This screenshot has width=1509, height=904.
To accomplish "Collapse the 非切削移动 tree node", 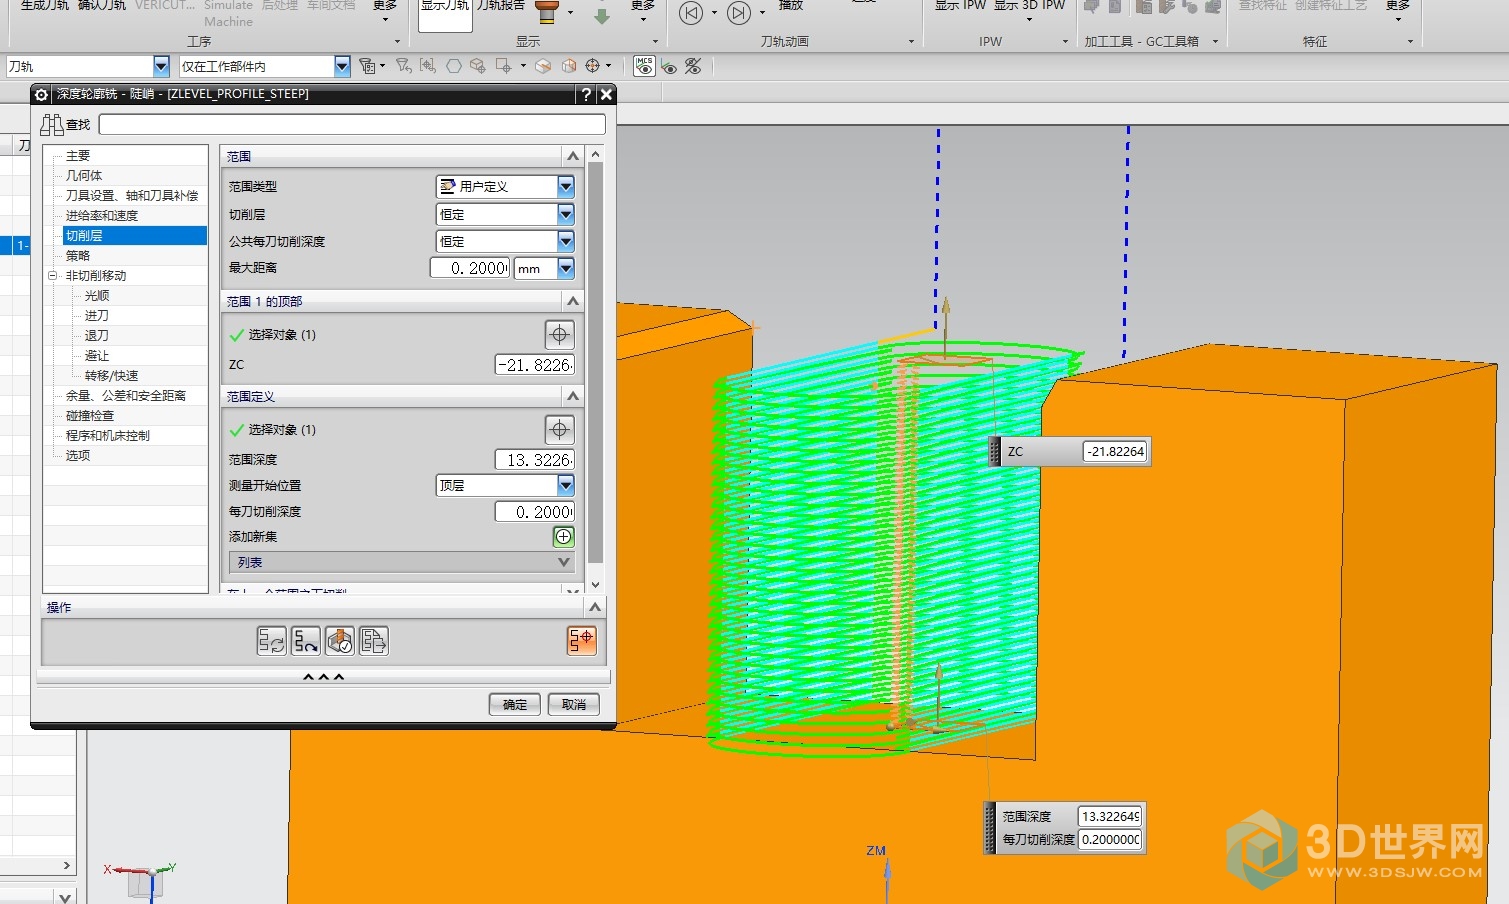I will (53, 276).
